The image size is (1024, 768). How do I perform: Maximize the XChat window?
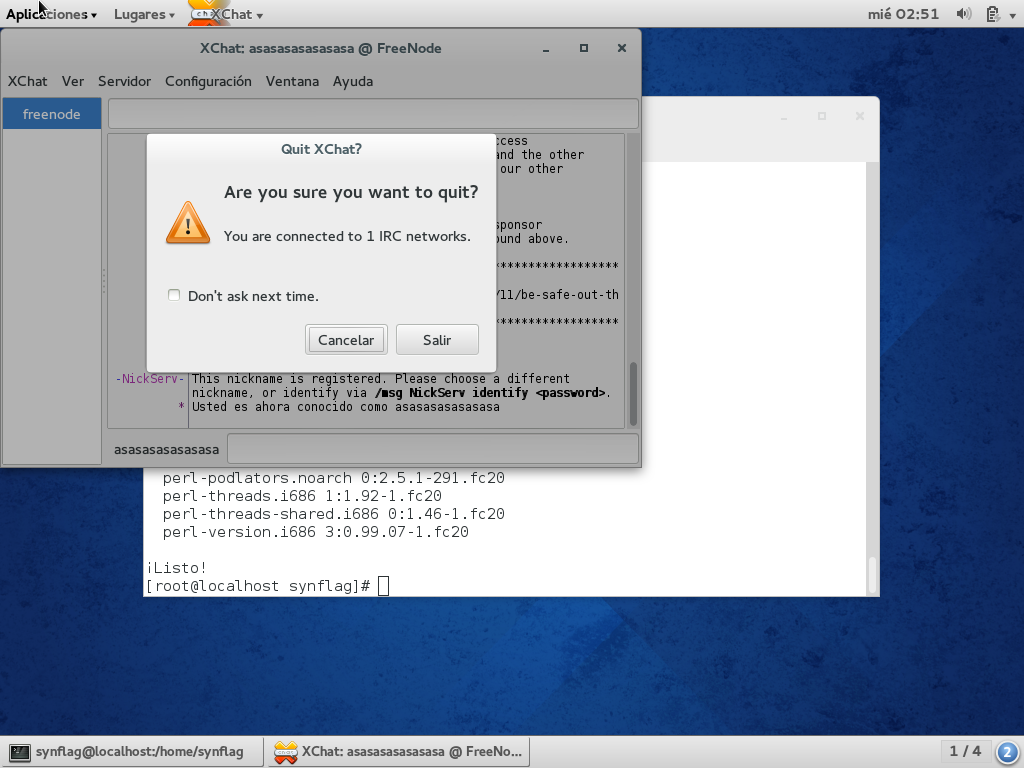tap(584, 48)
